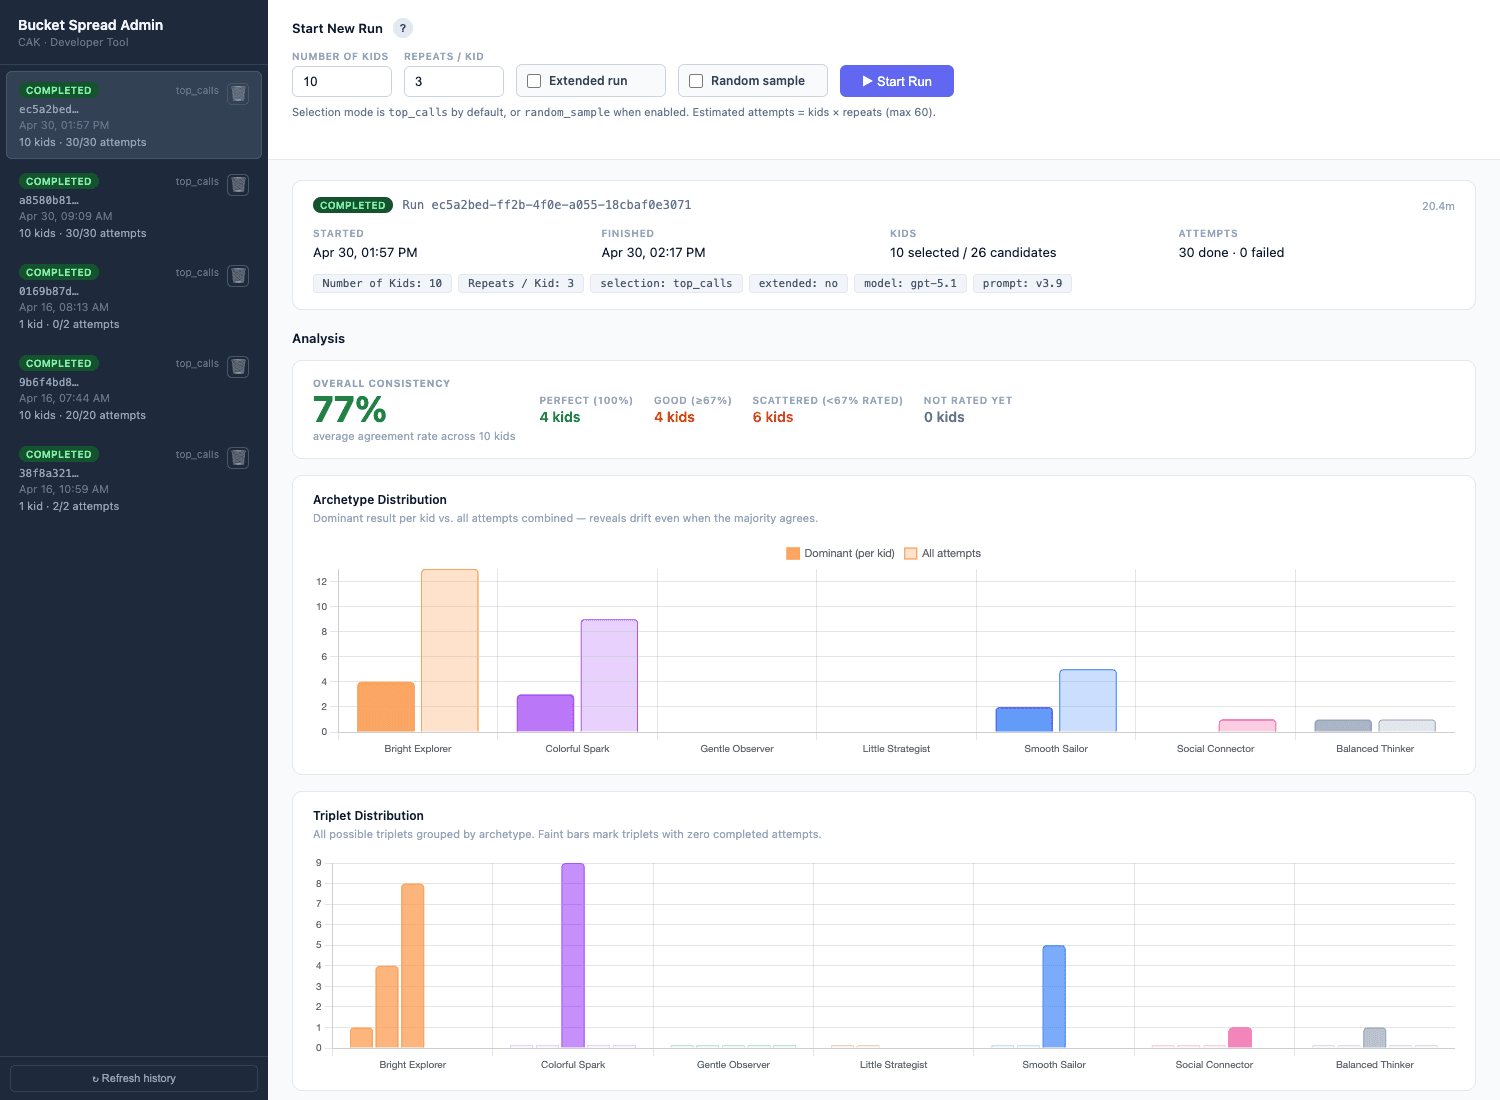This screenshot has width=1500, height=1100.
Task: Enable the Random sample checkbox
Action: coord(696,81)
